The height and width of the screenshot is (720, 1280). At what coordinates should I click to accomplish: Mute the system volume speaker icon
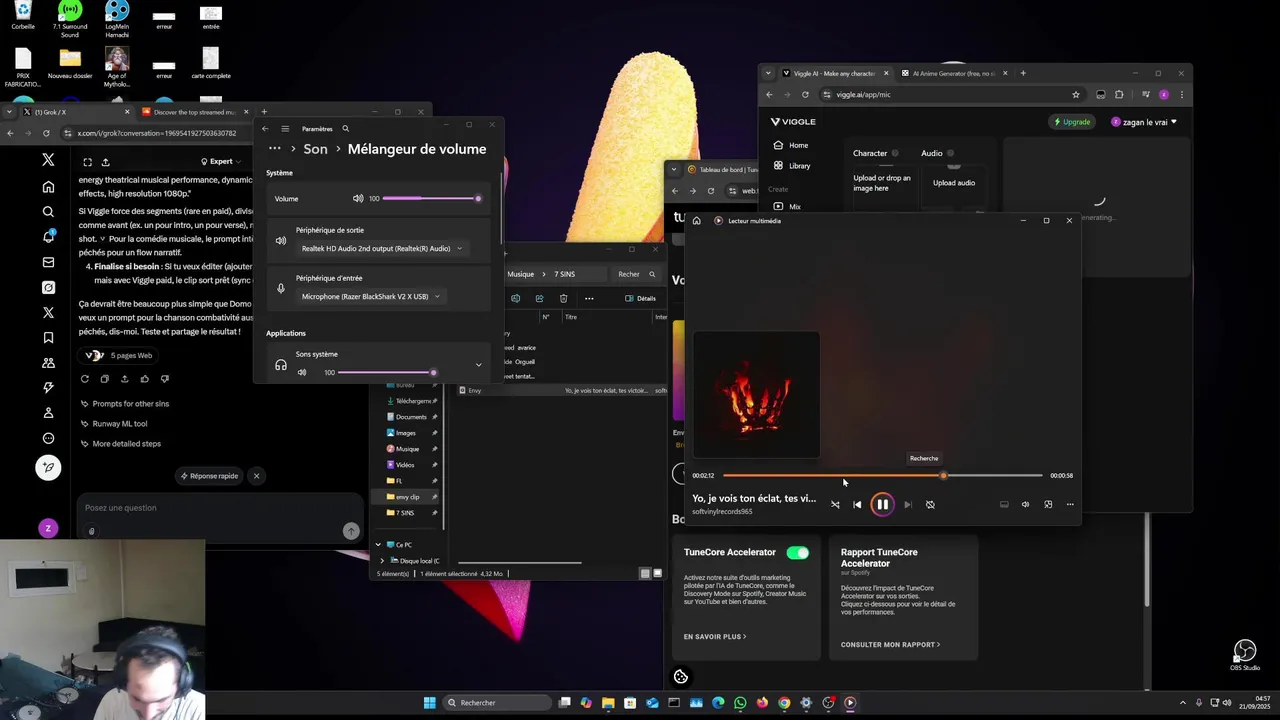tap(358, 199)
